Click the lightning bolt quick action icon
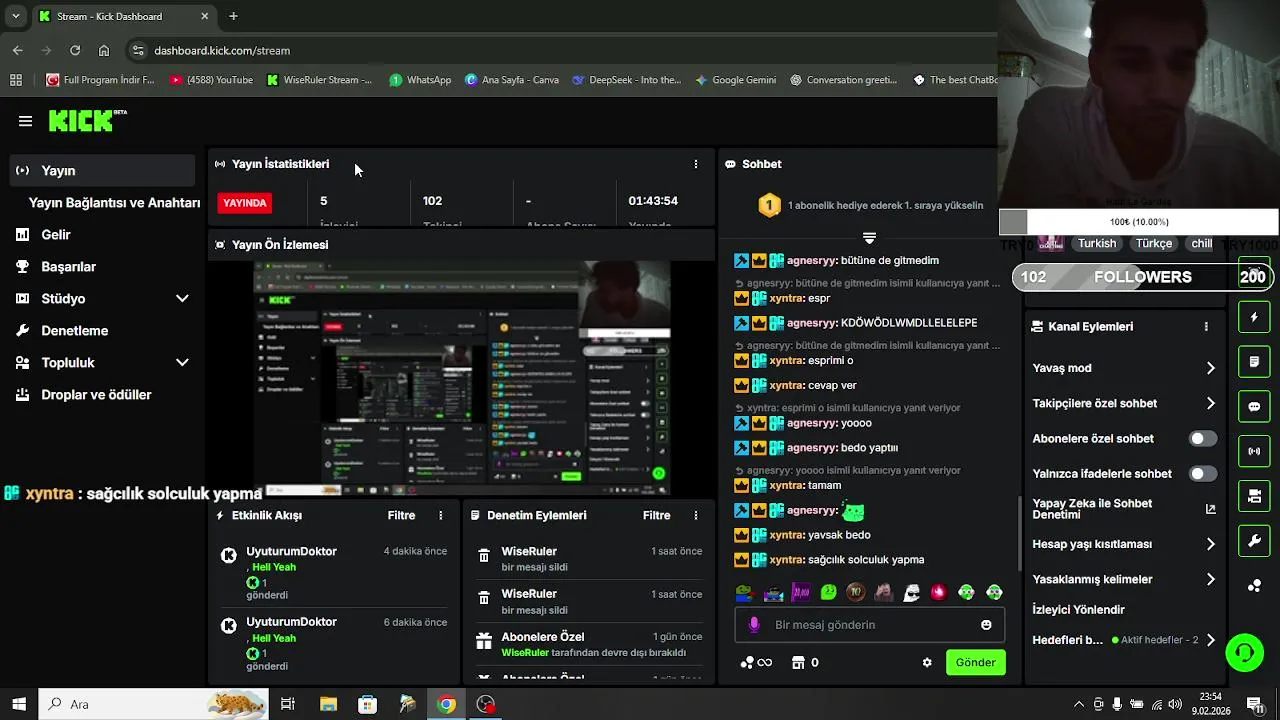 (x=1254, y=317)
